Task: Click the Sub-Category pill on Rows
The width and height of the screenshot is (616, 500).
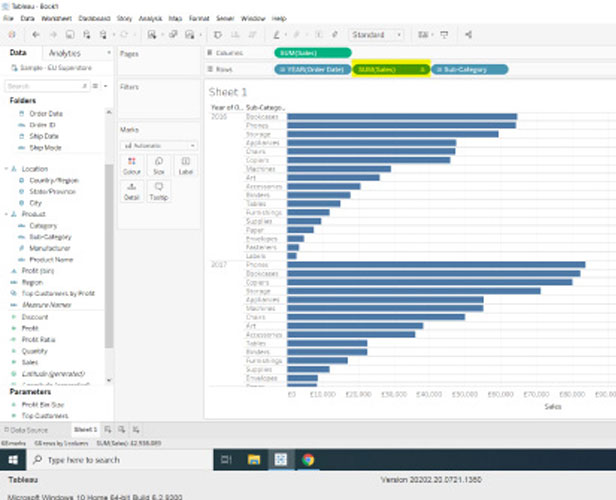Action: click(470, 70)
